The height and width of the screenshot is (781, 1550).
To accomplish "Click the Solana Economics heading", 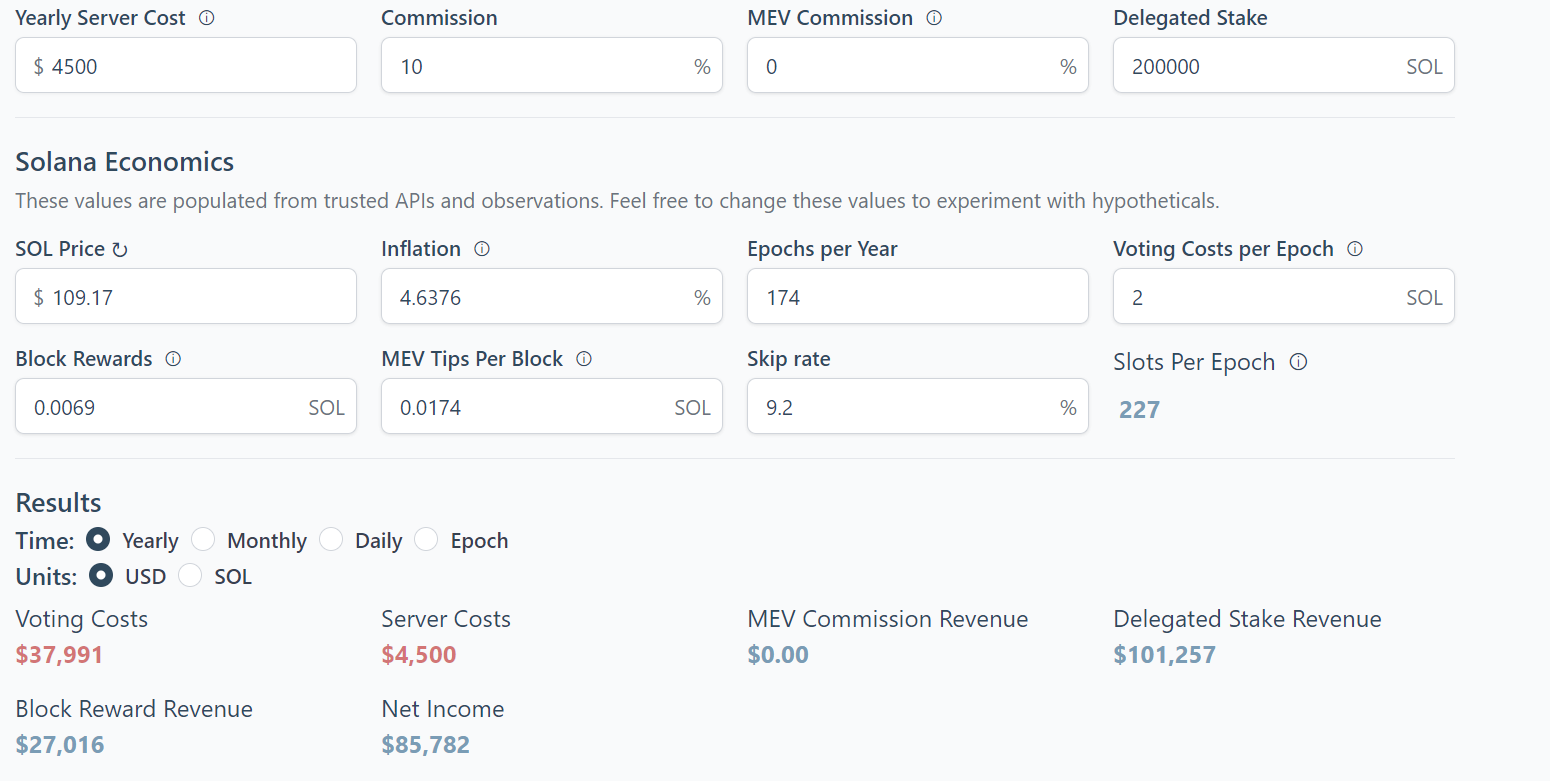I will tap(125, 162).
